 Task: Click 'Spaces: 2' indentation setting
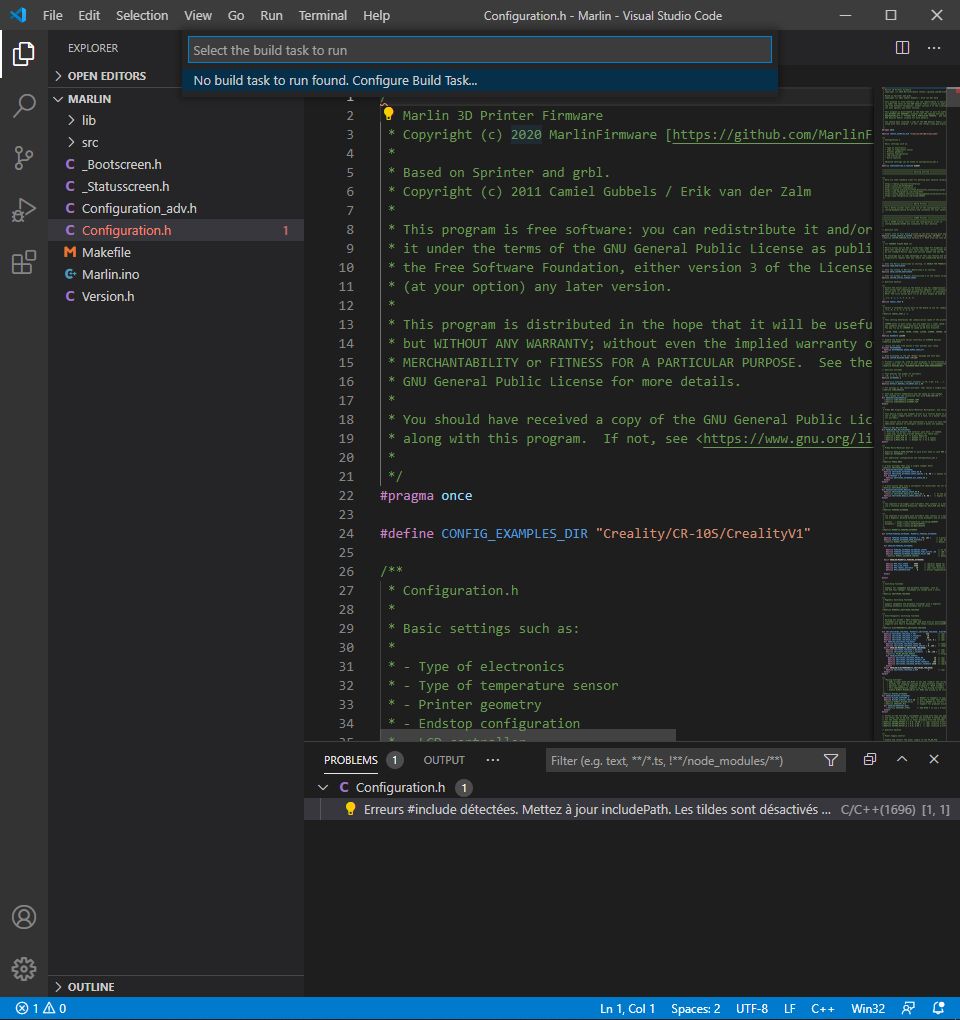(x=695, y=1008)
